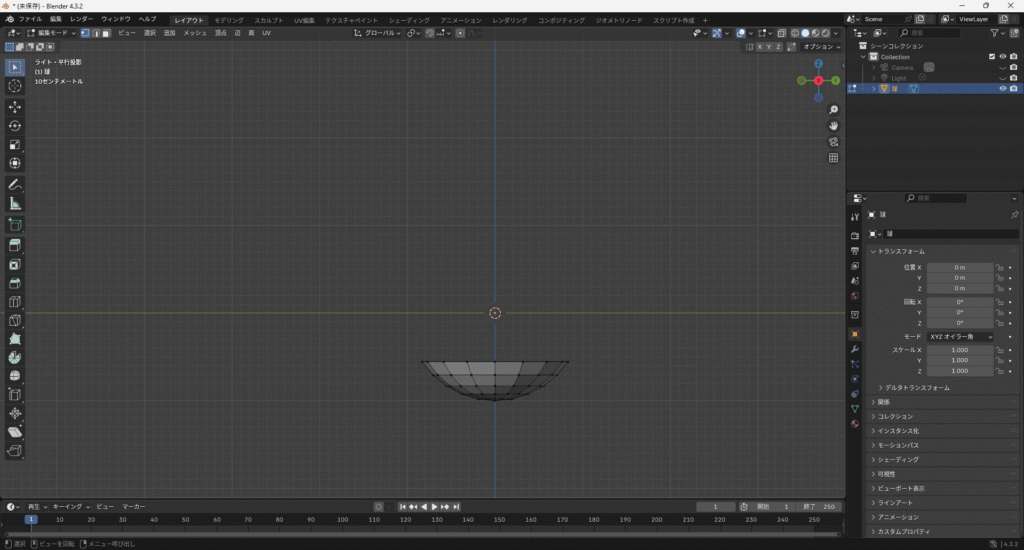
Task: Select the Edge Slide tool
Action: tap(14, 395)
